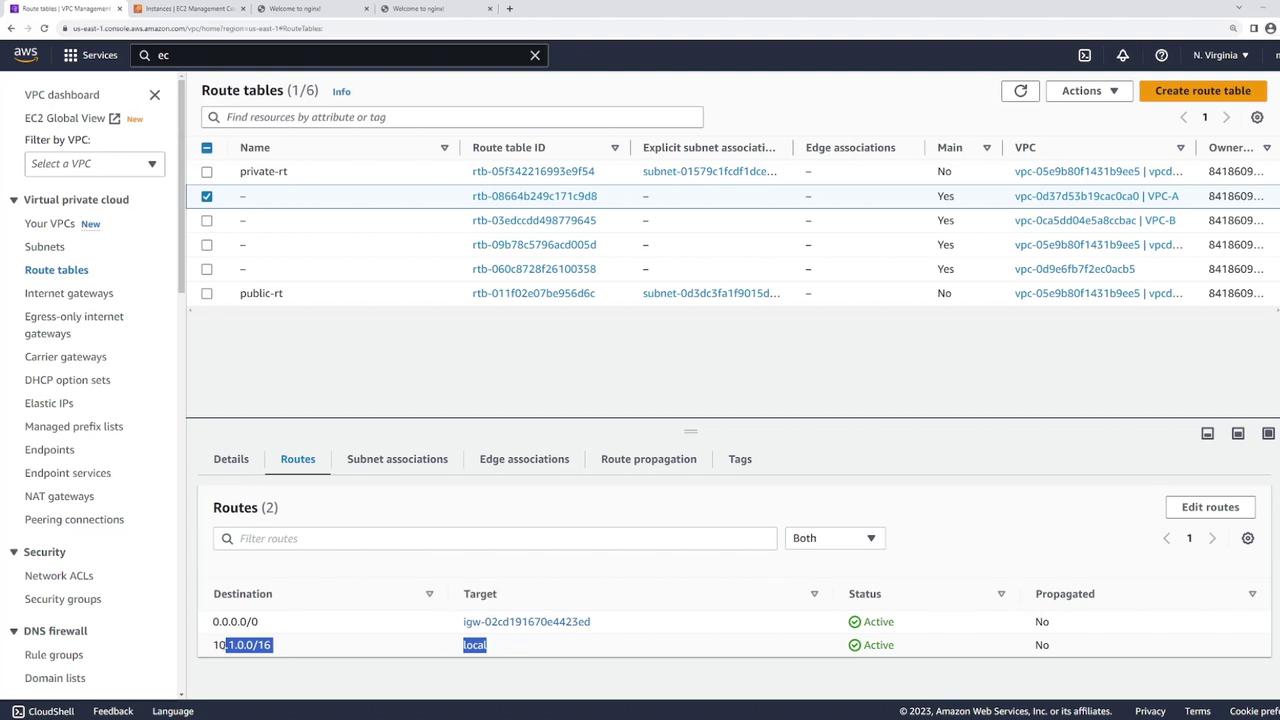Click the Edit routes button
1280x720 pixels.
click(1209, 507)
